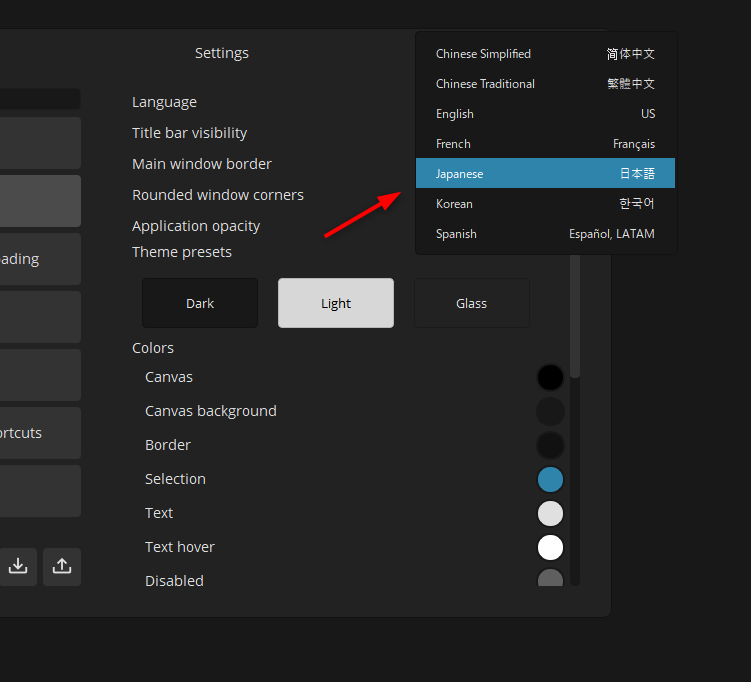Pick Korean from language list

pos(545,204)
